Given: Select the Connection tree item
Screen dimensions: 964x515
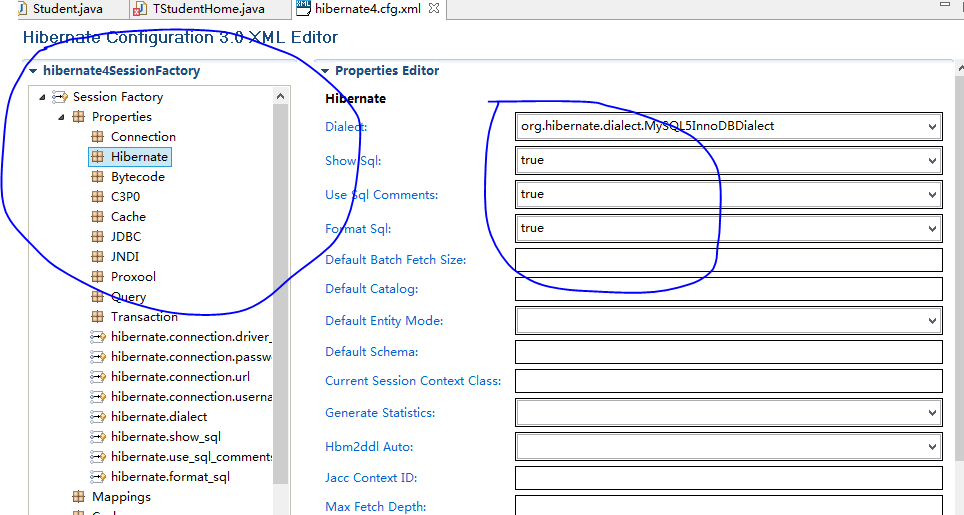Looking at the screenshot, I should pyautogui.click(x=143, y=136).
